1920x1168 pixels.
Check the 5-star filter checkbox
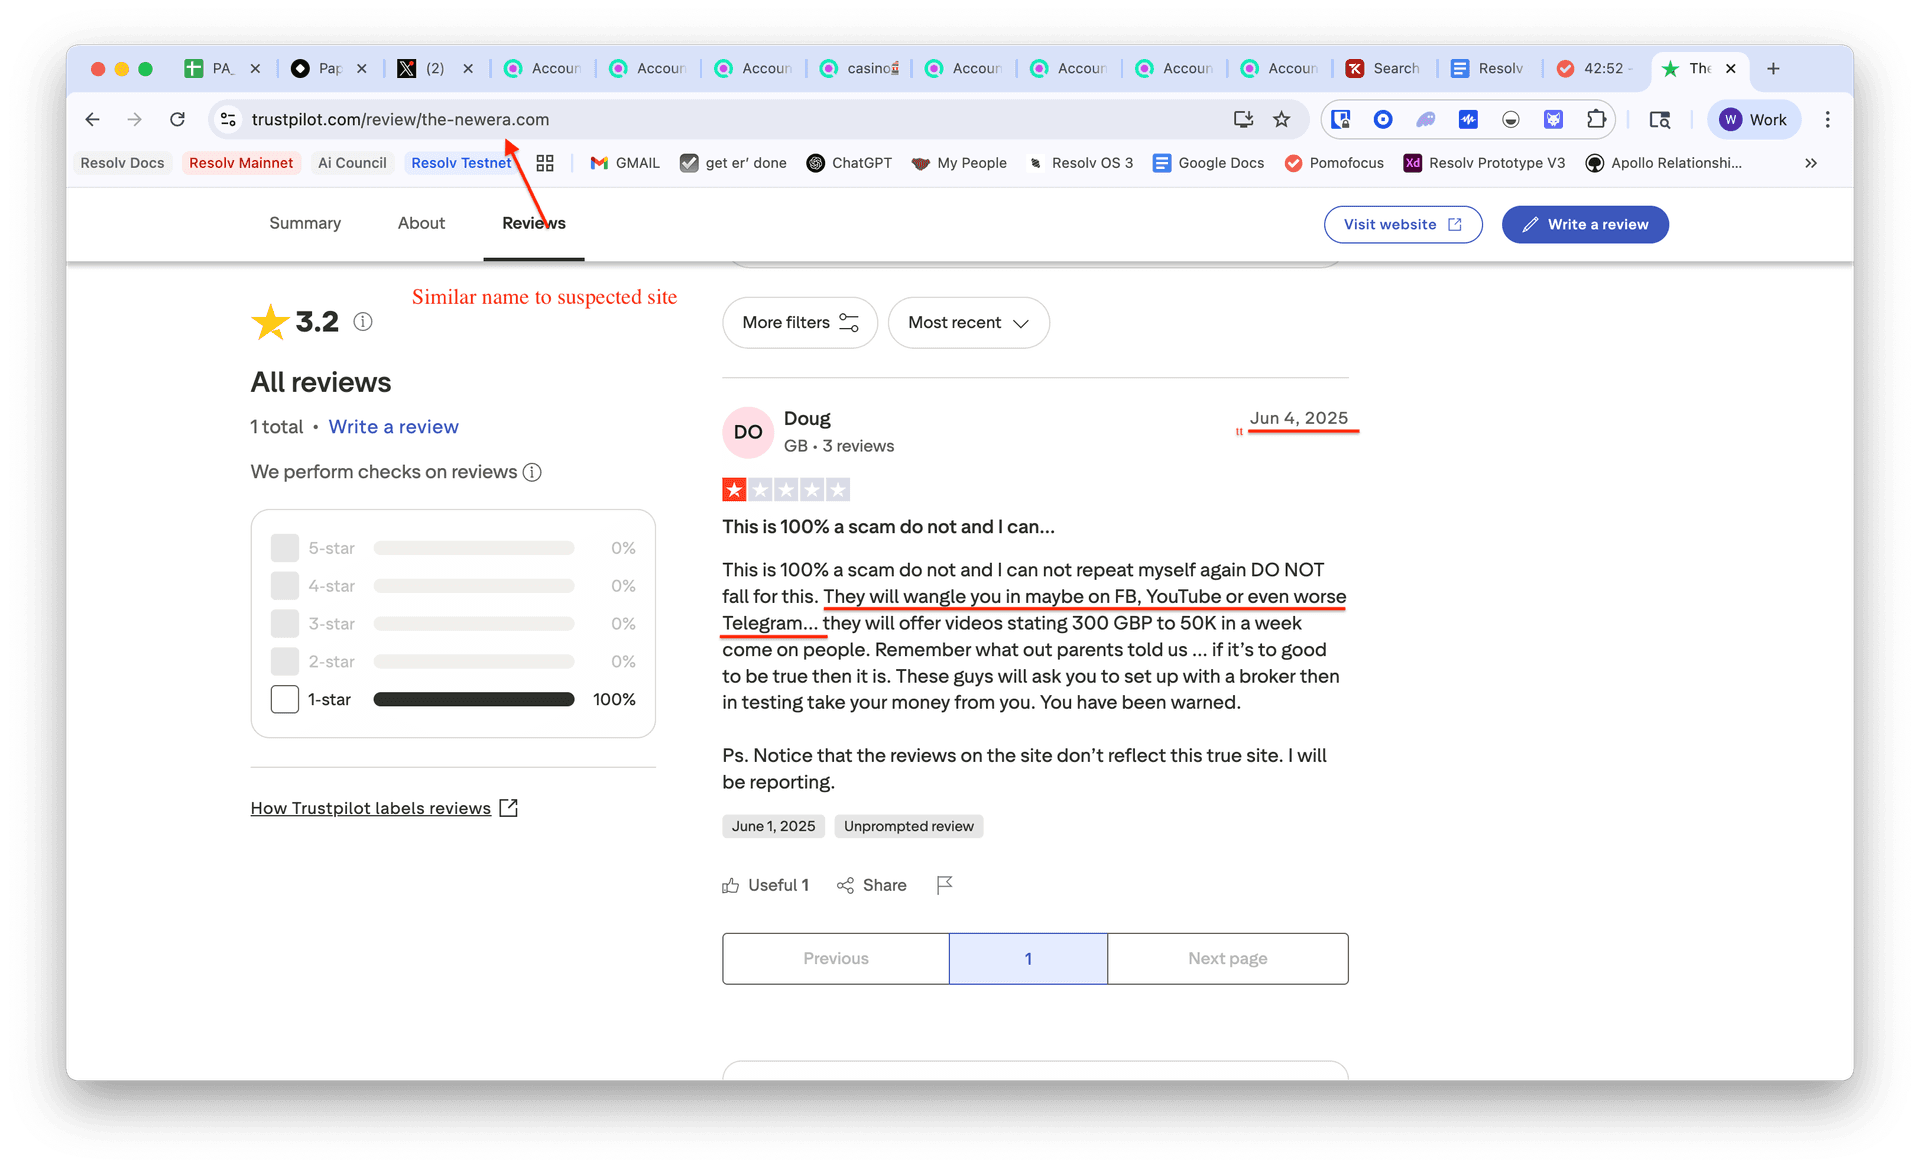[285, 548]
